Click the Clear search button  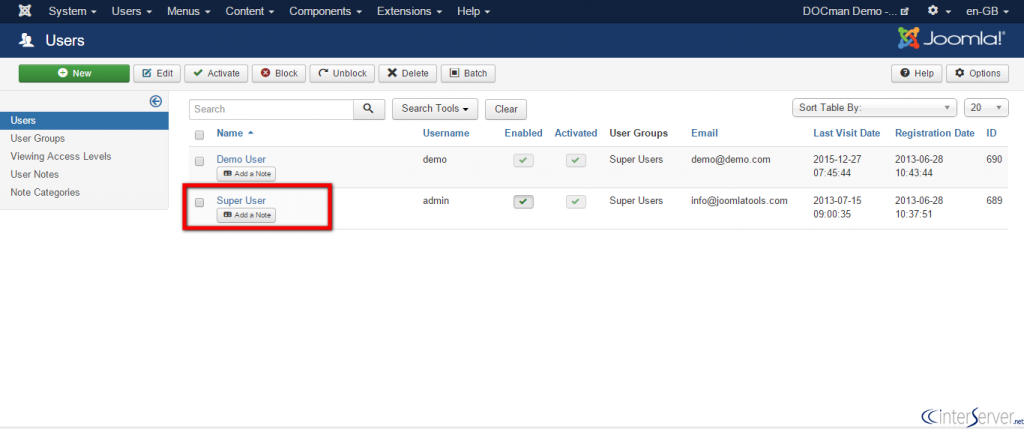pyautogui.click(x=506, y=109)
